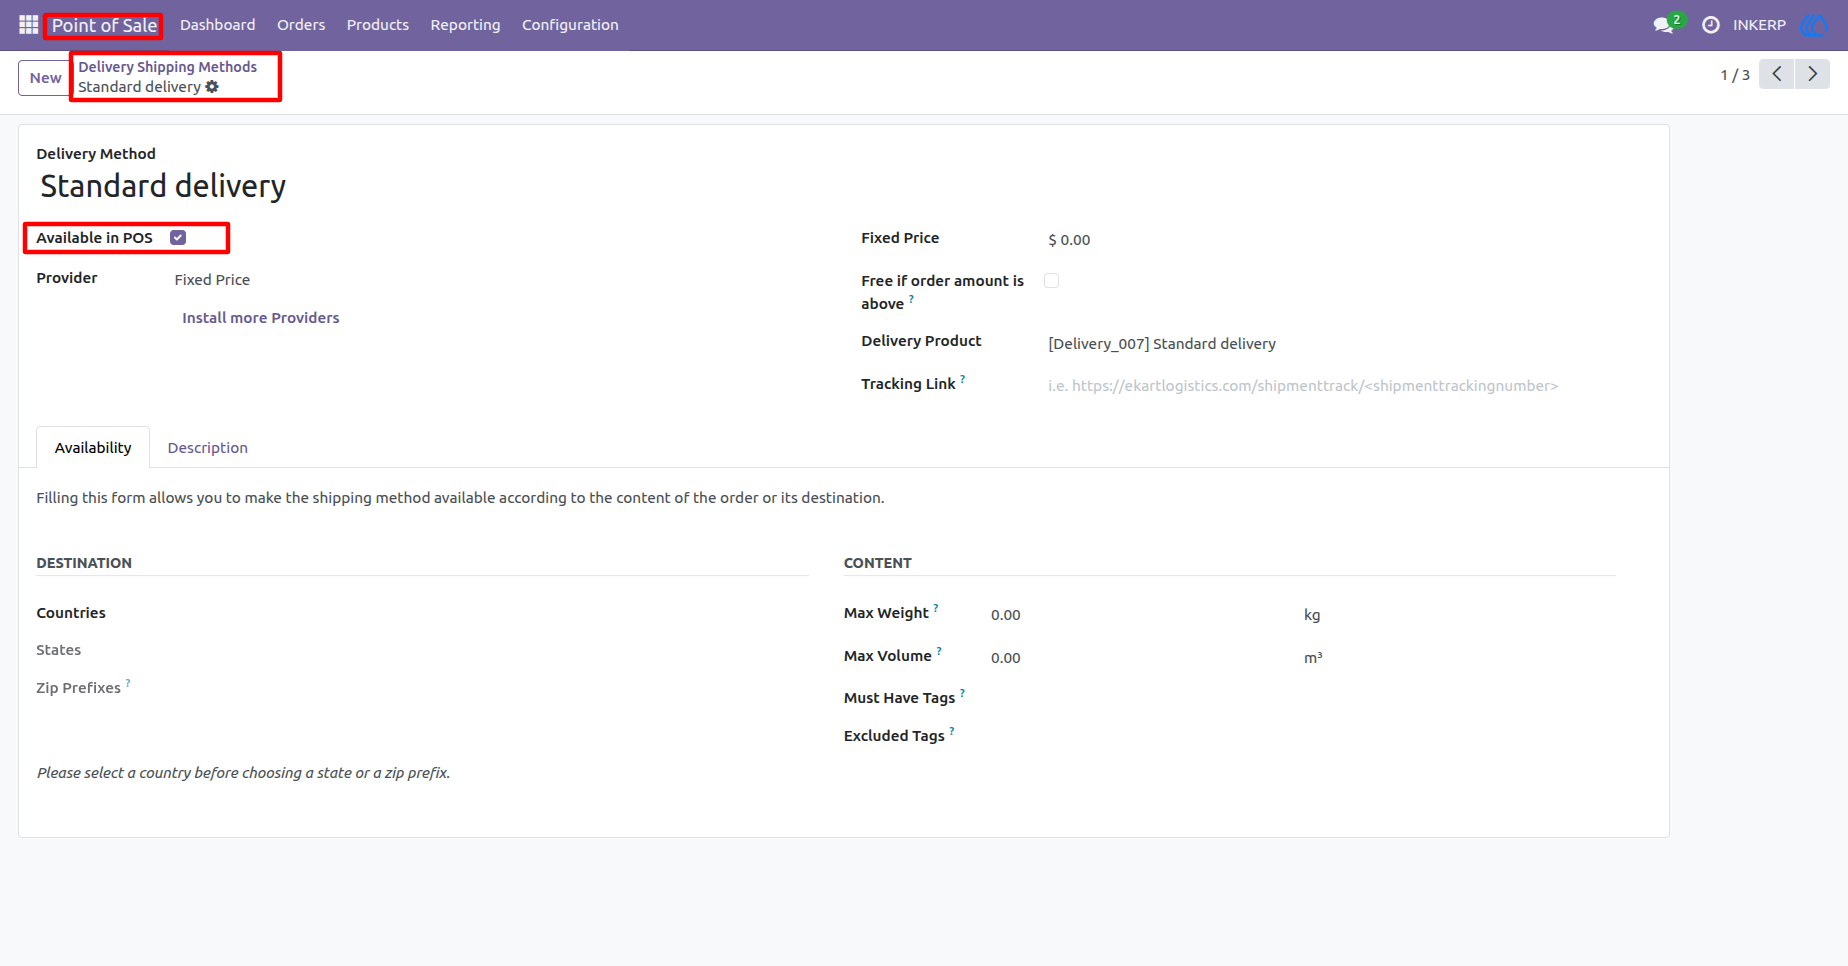Click the user avatar icon
The height and width of the screenshot is (966, 1848).
pos(1813,25)
